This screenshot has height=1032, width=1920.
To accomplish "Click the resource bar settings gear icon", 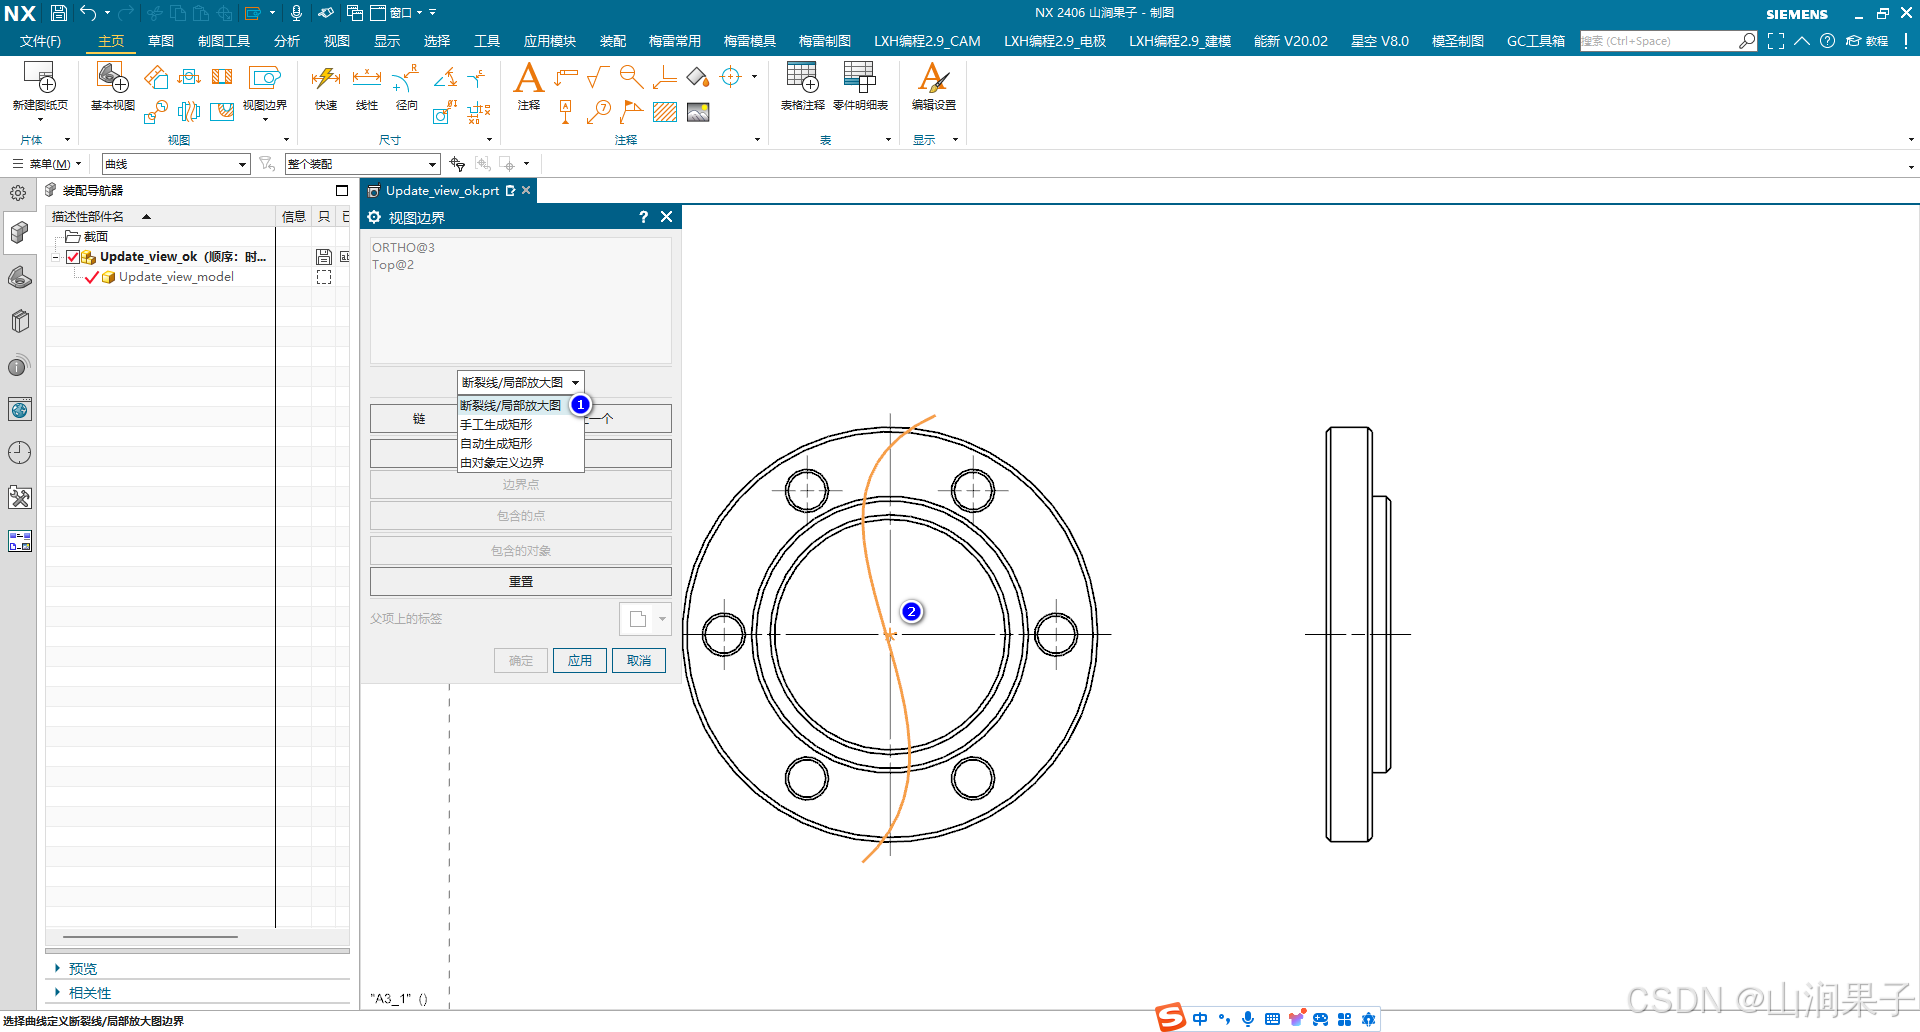I will tap(18, 193).
